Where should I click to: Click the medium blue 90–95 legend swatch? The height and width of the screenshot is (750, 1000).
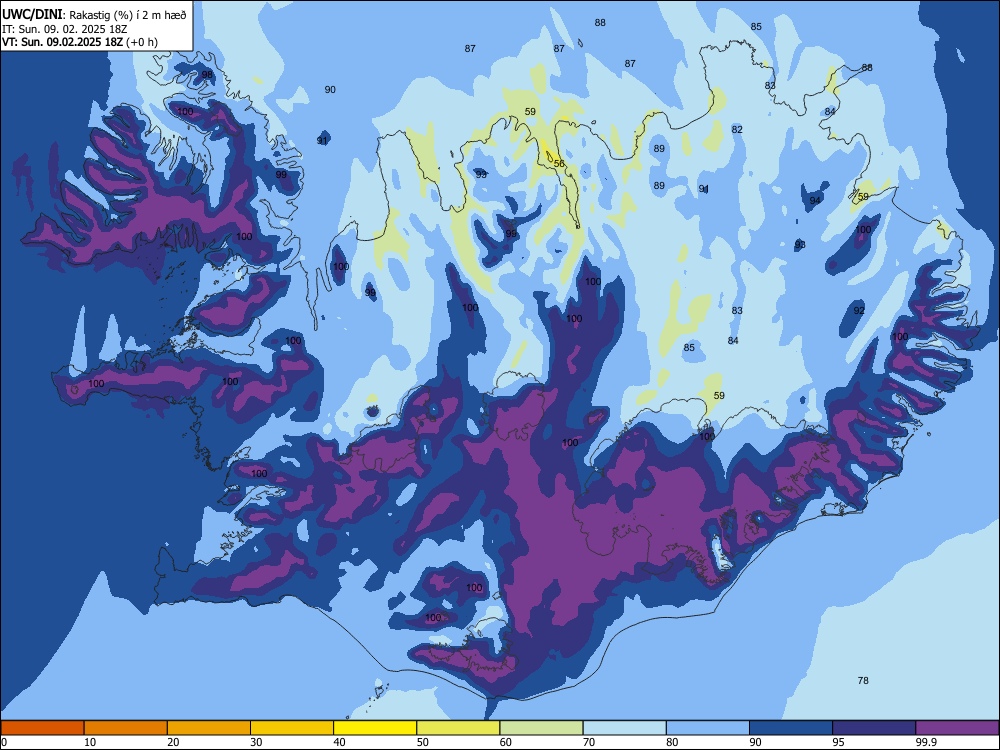pos(791,728)
